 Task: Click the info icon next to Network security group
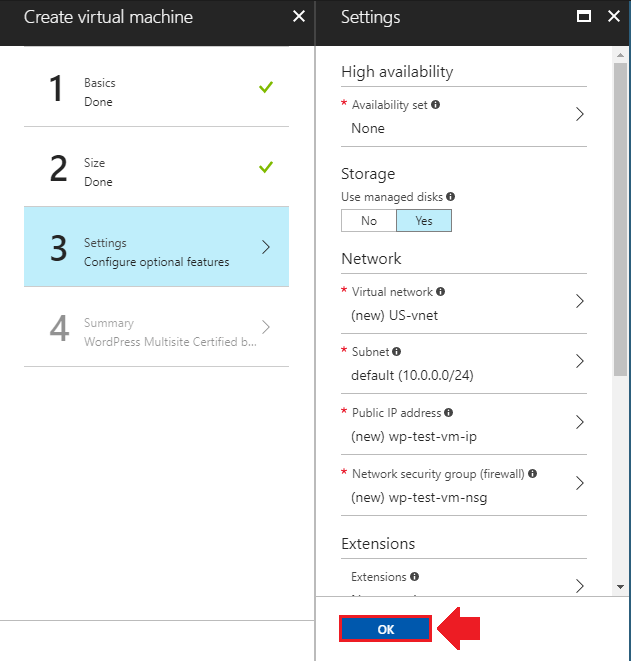[532, 473]
